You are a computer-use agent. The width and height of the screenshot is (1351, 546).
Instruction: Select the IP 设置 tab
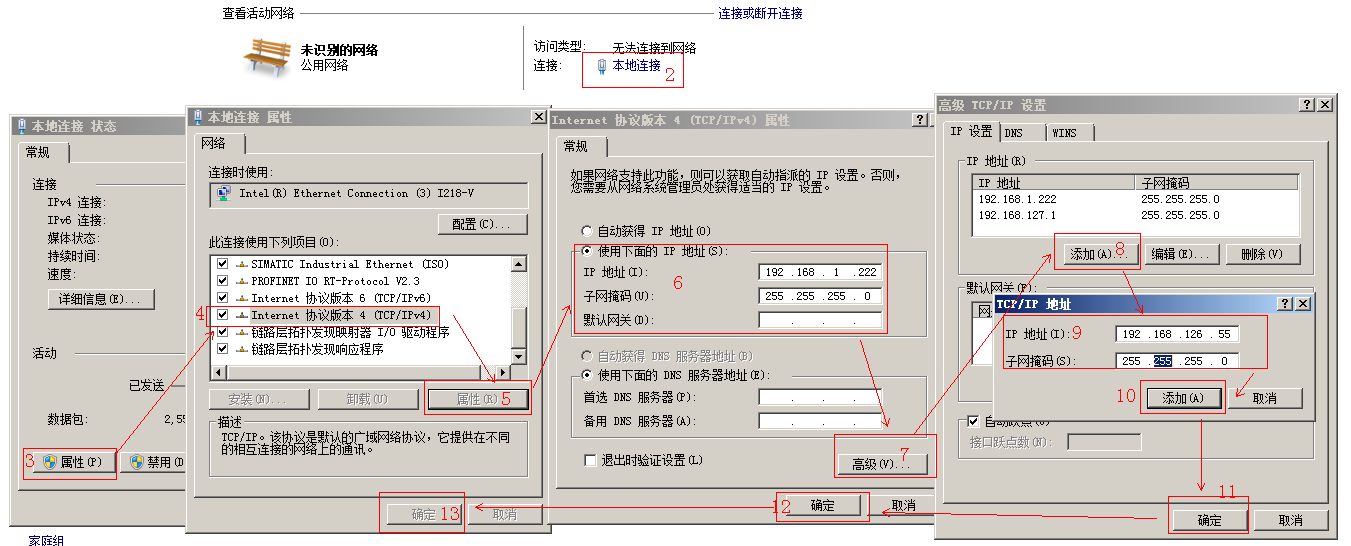pos(971,131)
